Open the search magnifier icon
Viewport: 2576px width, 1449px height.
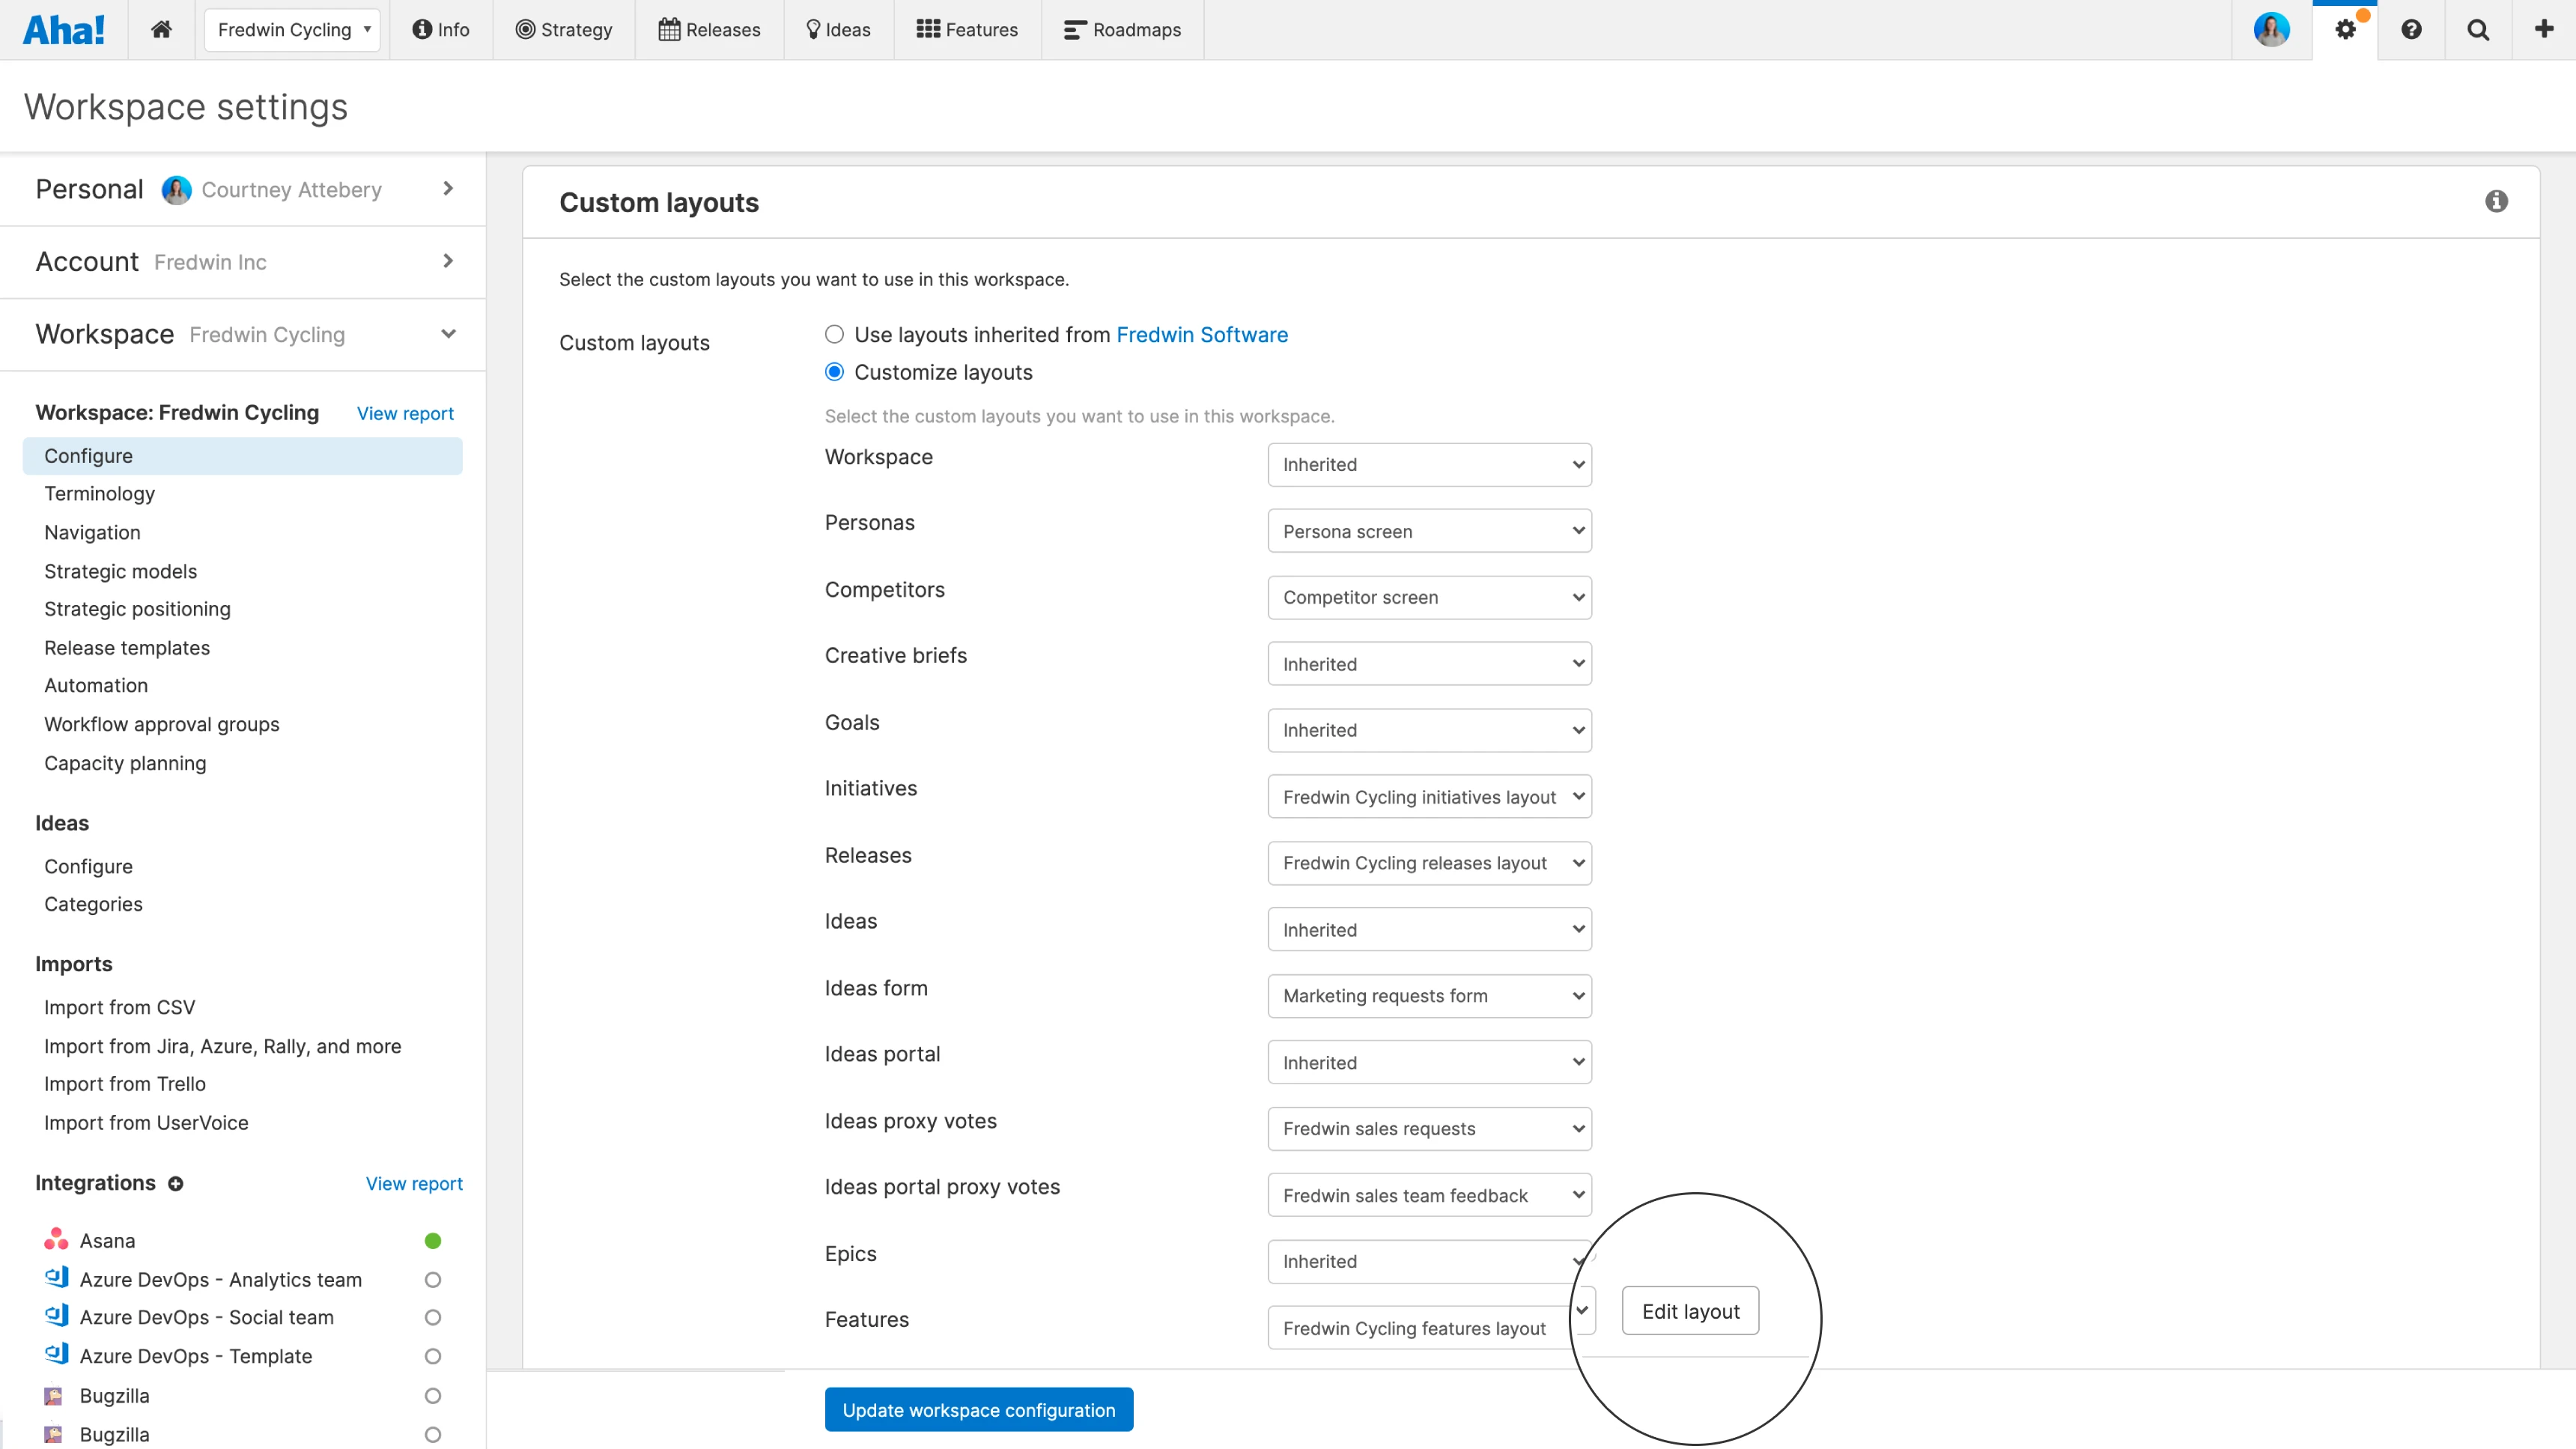tap(2478, 29)
